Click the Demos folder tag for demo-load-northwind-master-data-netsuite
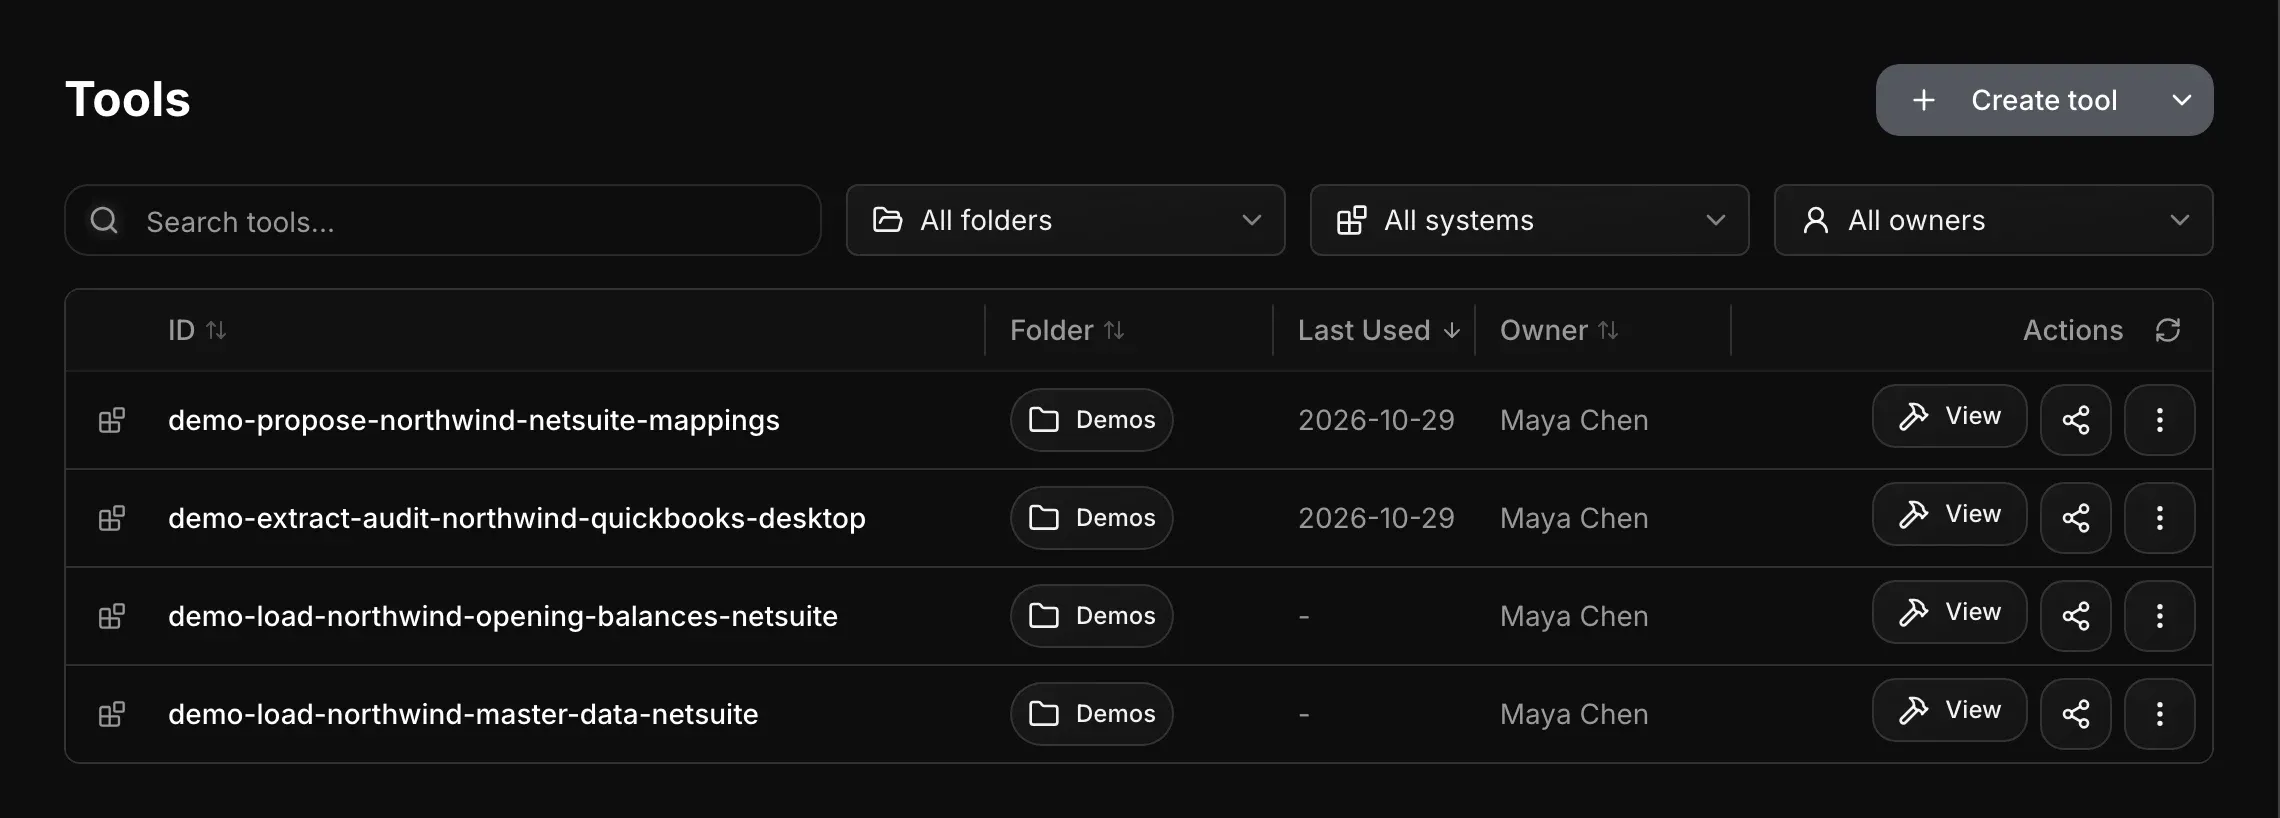This screenshot has height=818, width=2280. [1092, 714]
